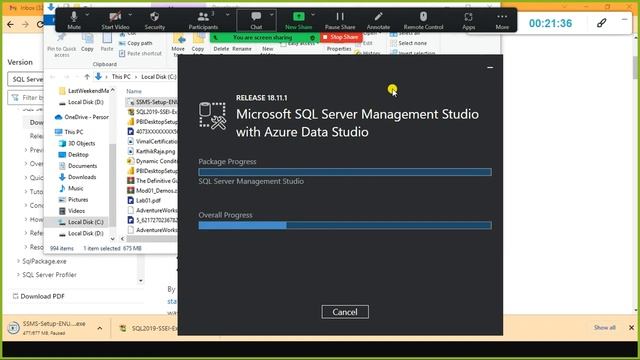This screenshot has width=640, height=360.
Task: Click the Package Progress bar
Action: [x=345, y=172]
